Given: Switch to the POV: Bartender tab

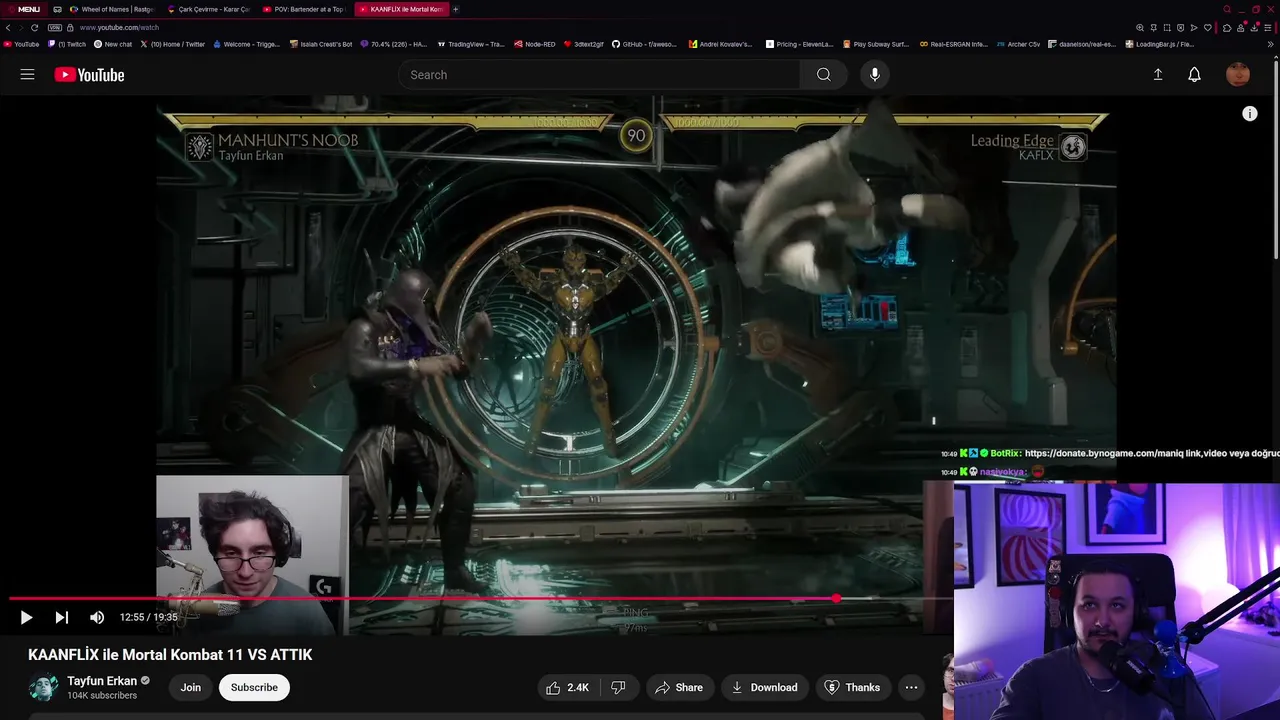Looking at the screenshot, I should 304,9.
